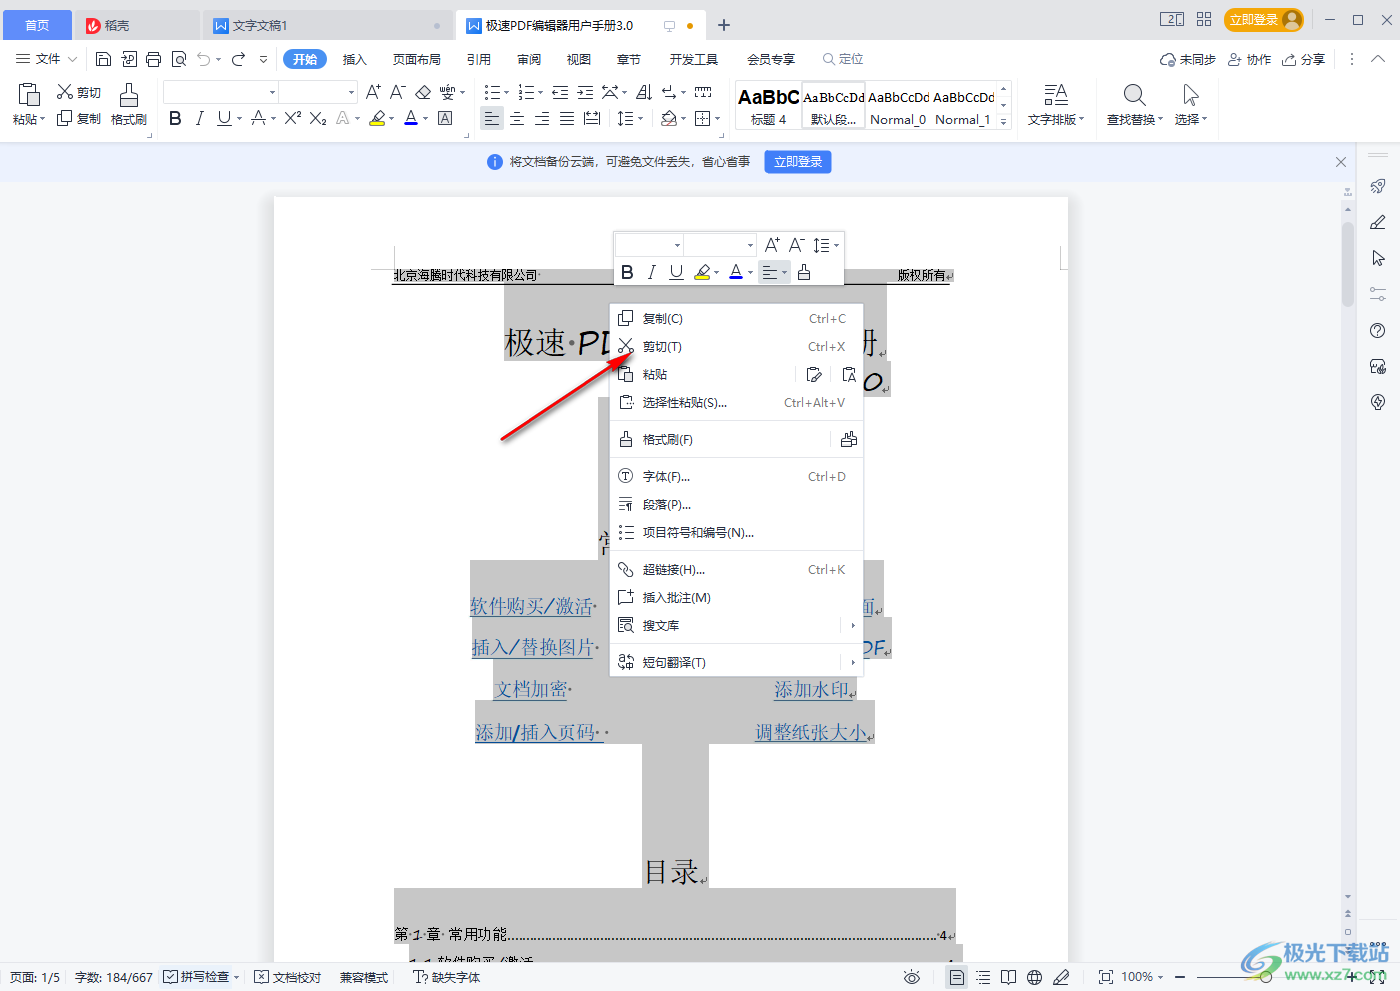The width and height of the screenshot is (1400, 991).
Task: Toggle Italic in the ribbon
Action: [x=199, y=118]
